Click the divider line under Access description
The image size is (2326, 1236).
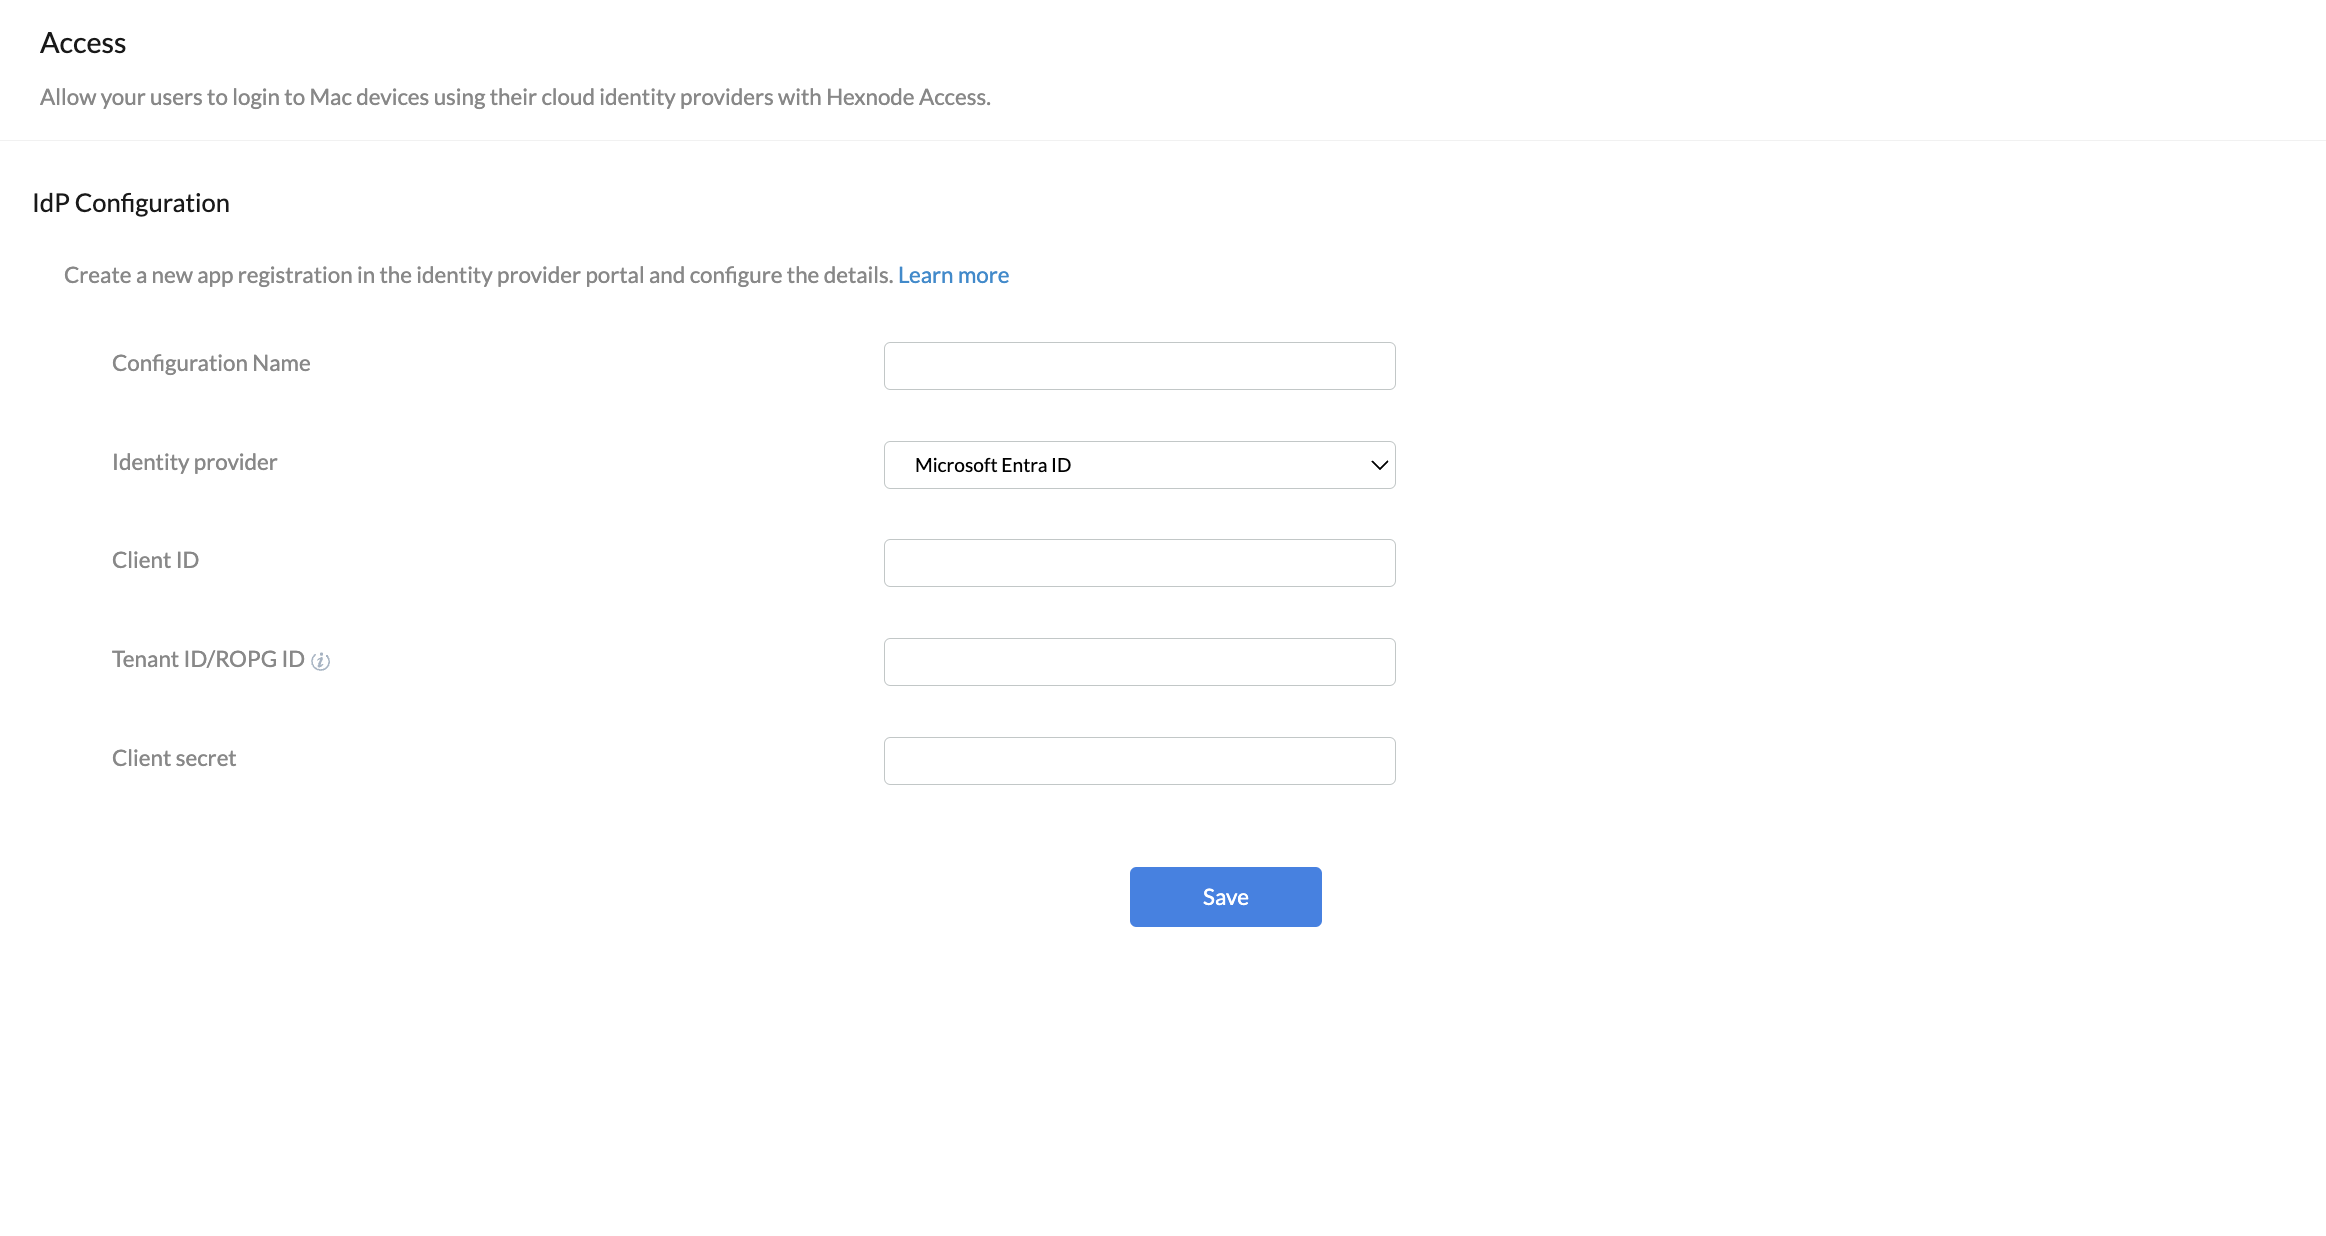(x=1163, y=140)
